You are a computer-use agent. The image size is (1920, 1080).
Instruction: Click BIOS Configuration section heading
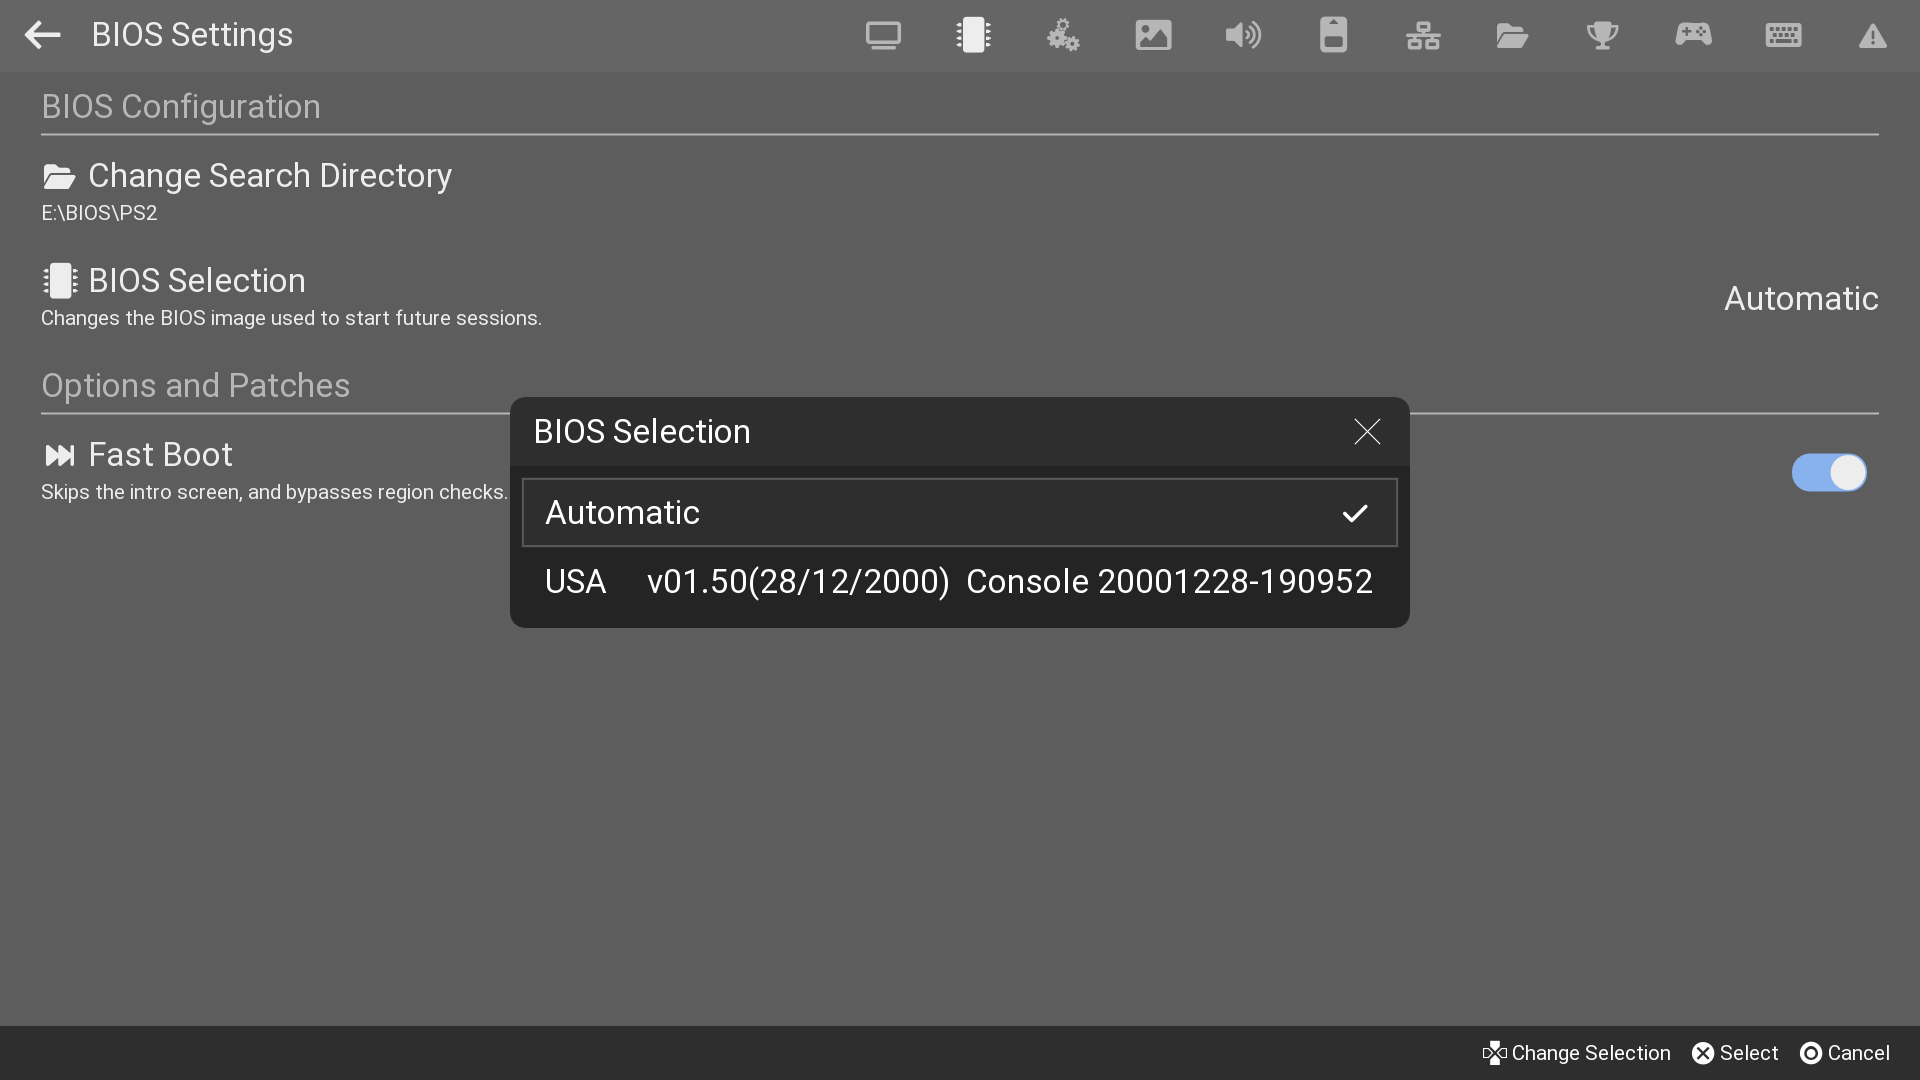pos(181,107)
